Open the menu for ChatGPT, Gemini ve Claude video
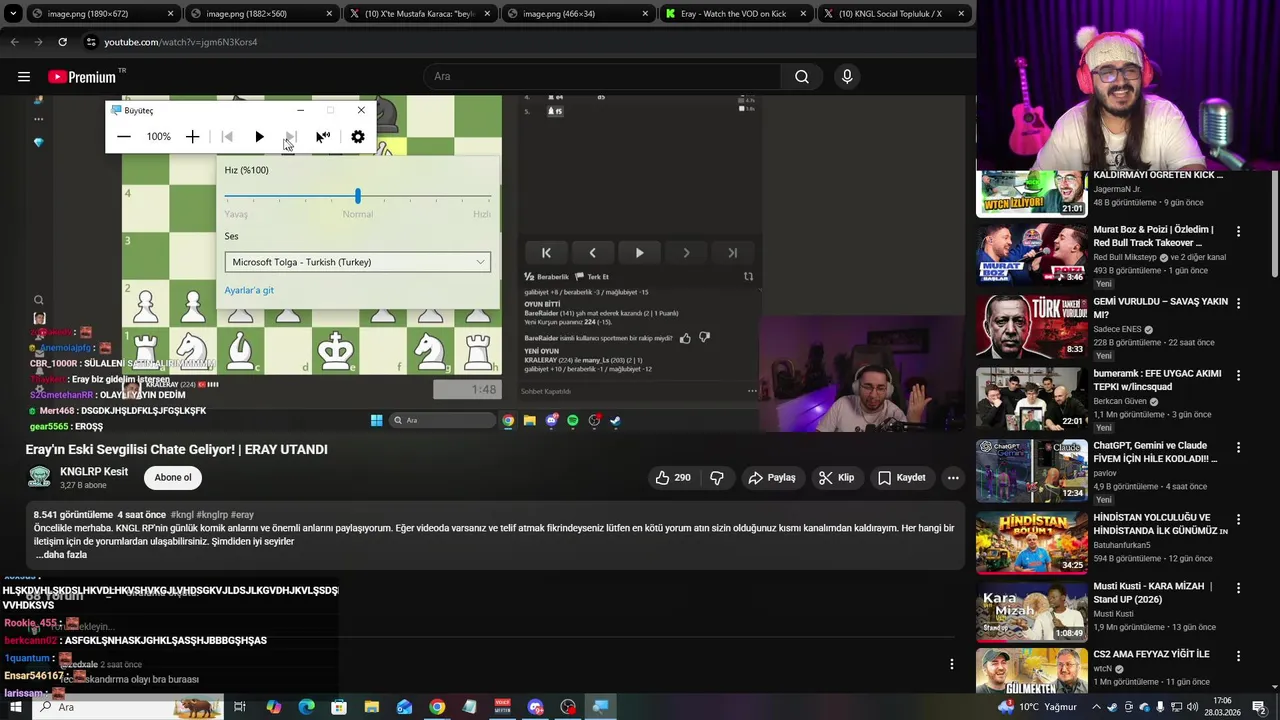This screenshot has width=1280, height=720. 1238,447
